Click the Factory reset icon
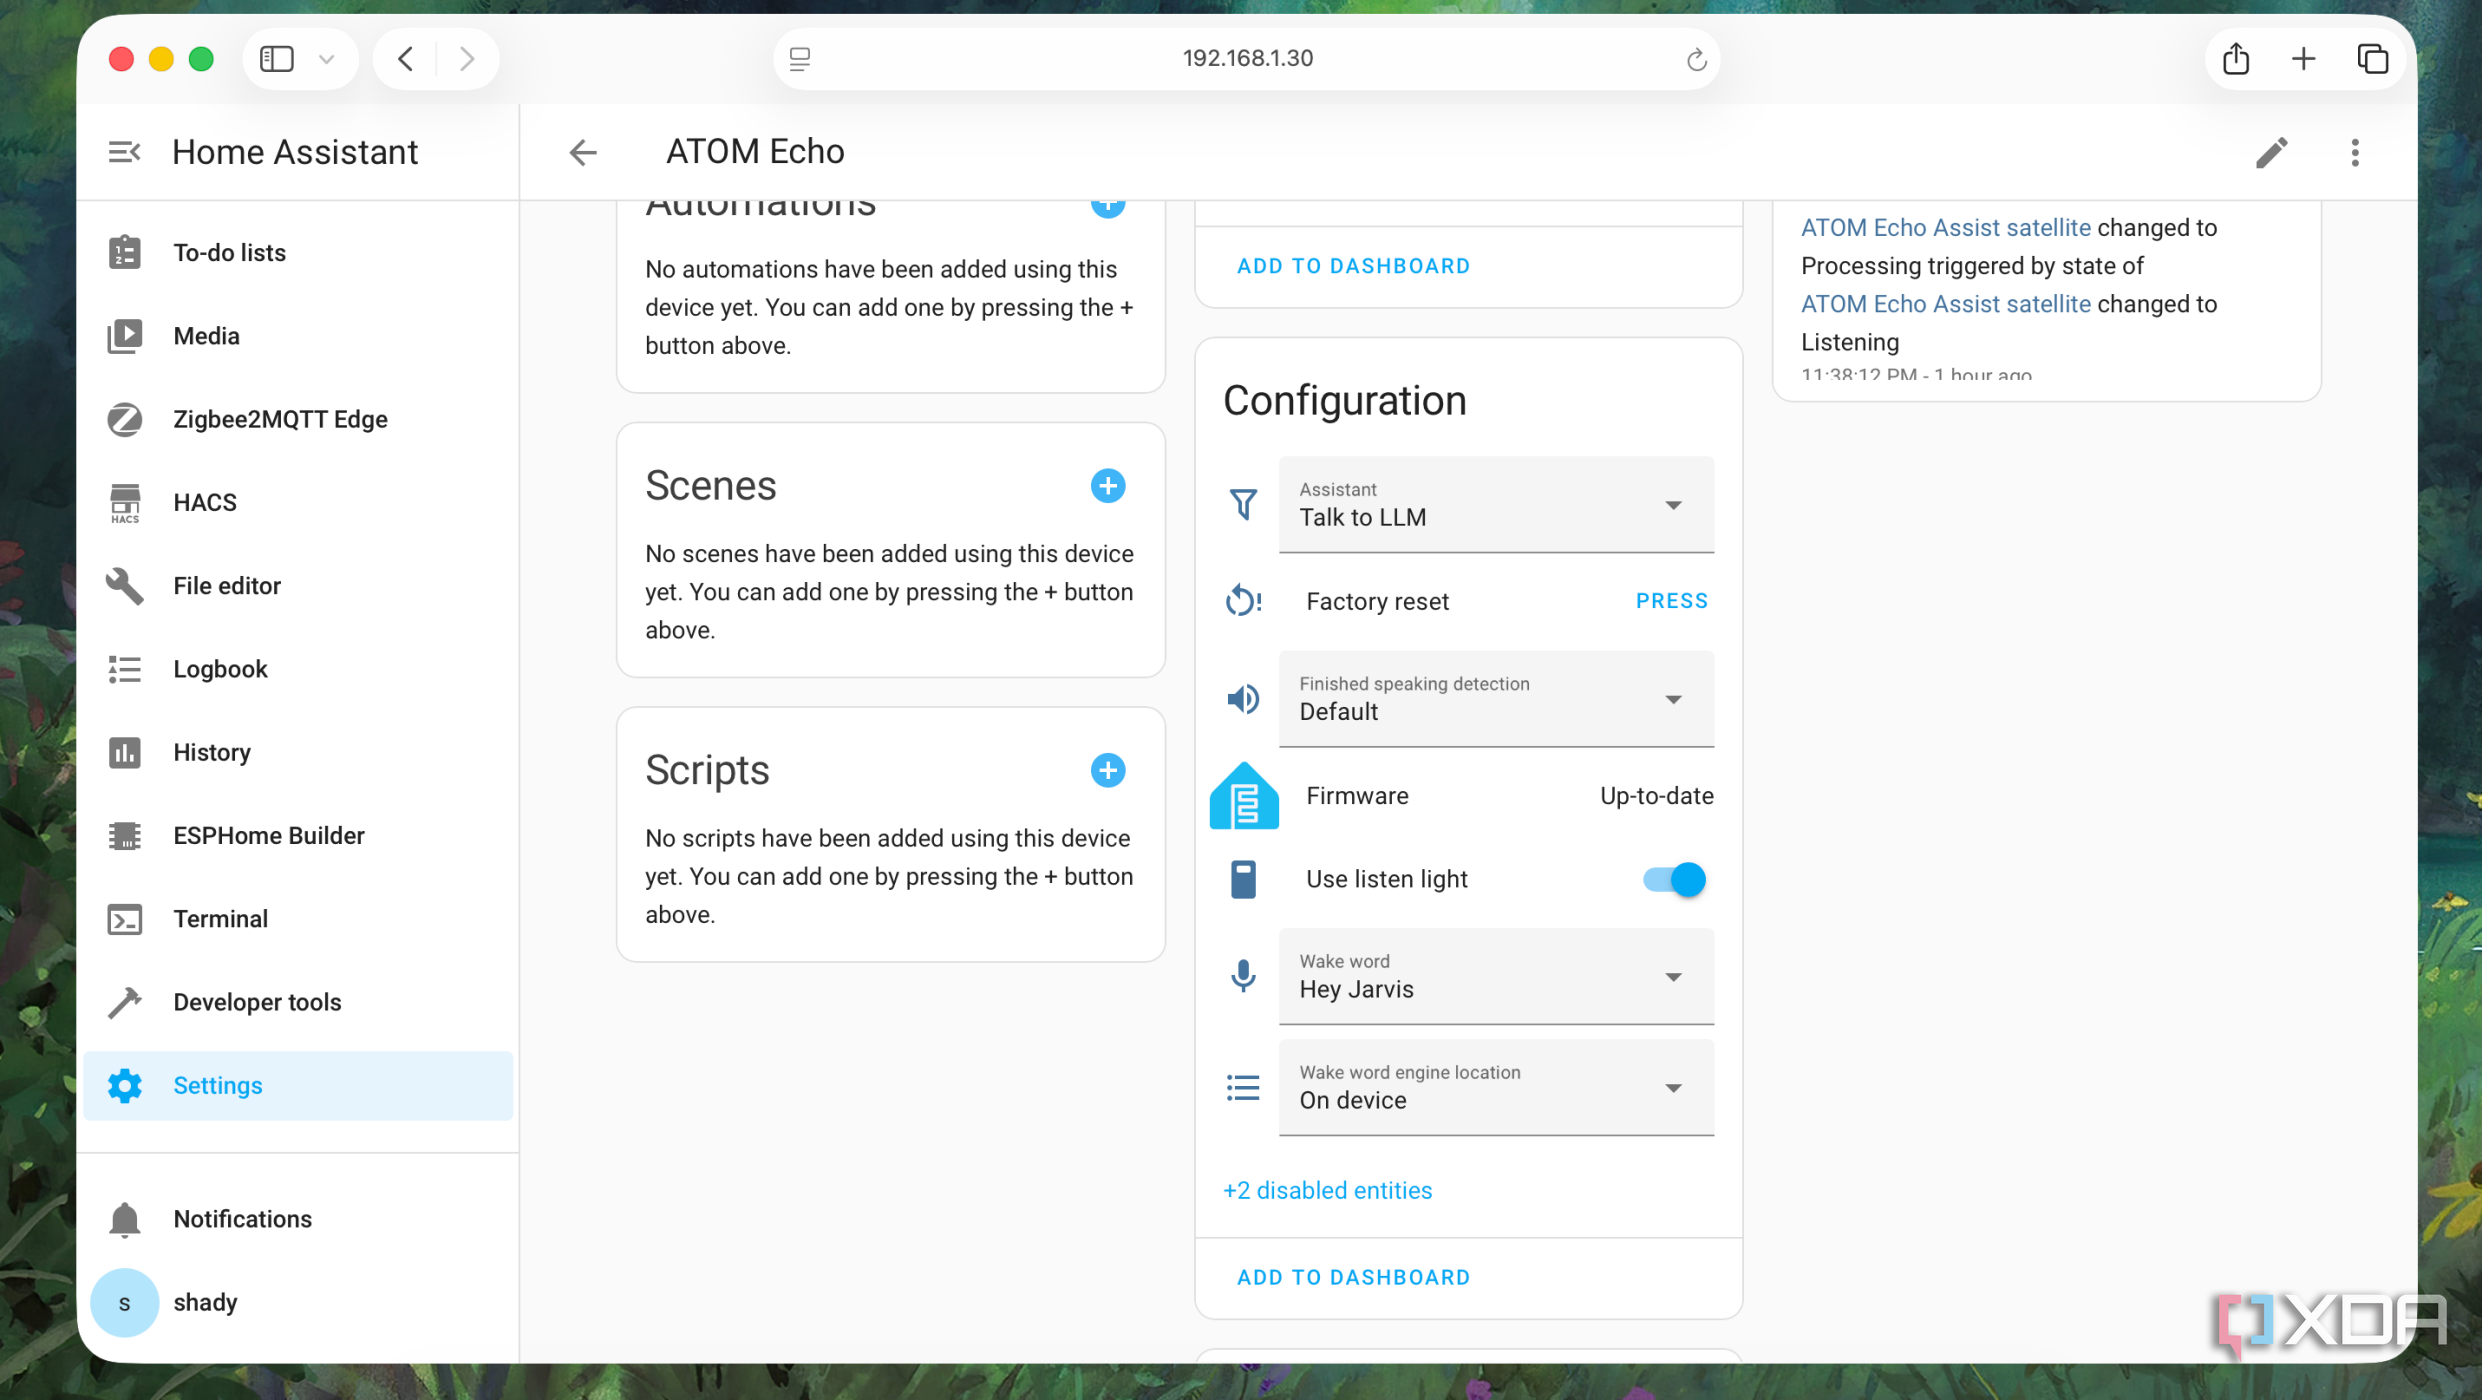 click(1243, 601)
